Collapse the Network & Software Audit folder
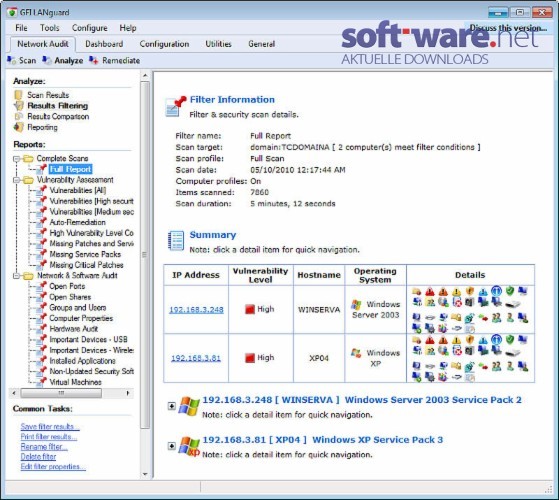This screenshot has width=559, height=500. click(x=16, y=276)
